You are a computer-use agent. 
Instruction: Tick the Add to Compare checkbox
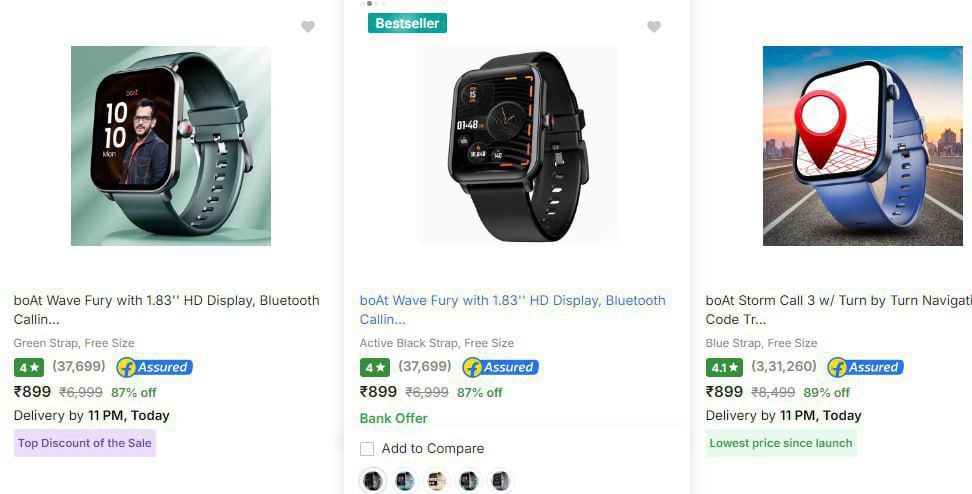(x=367, y=449)
